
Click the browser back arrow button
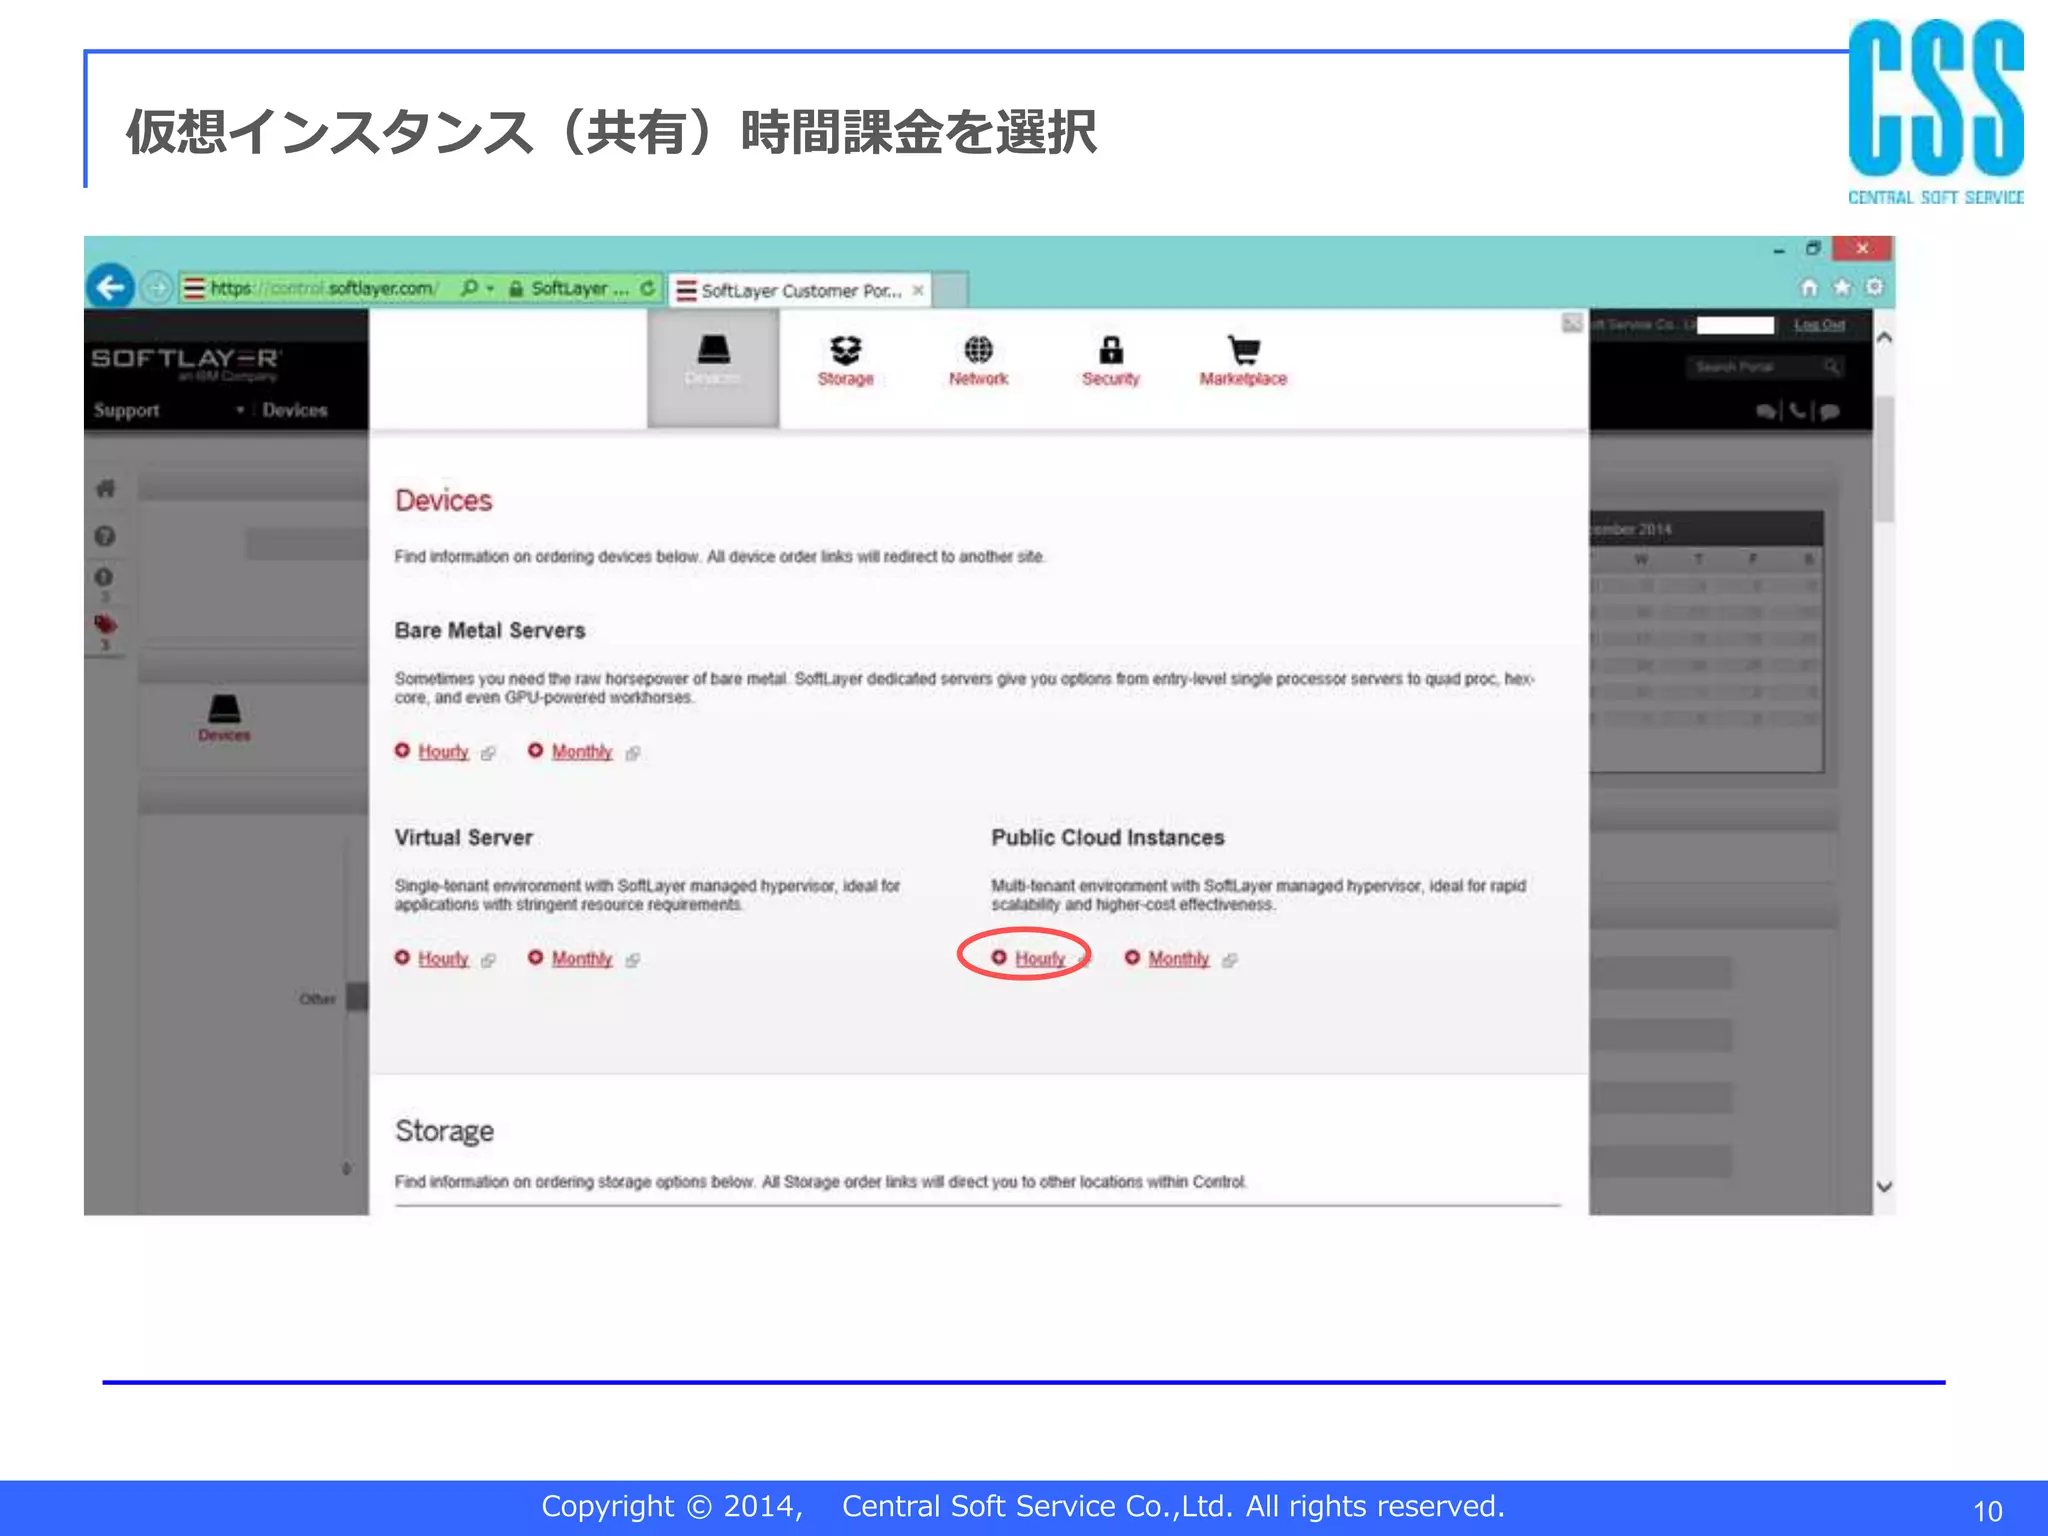tap(111, 288)
